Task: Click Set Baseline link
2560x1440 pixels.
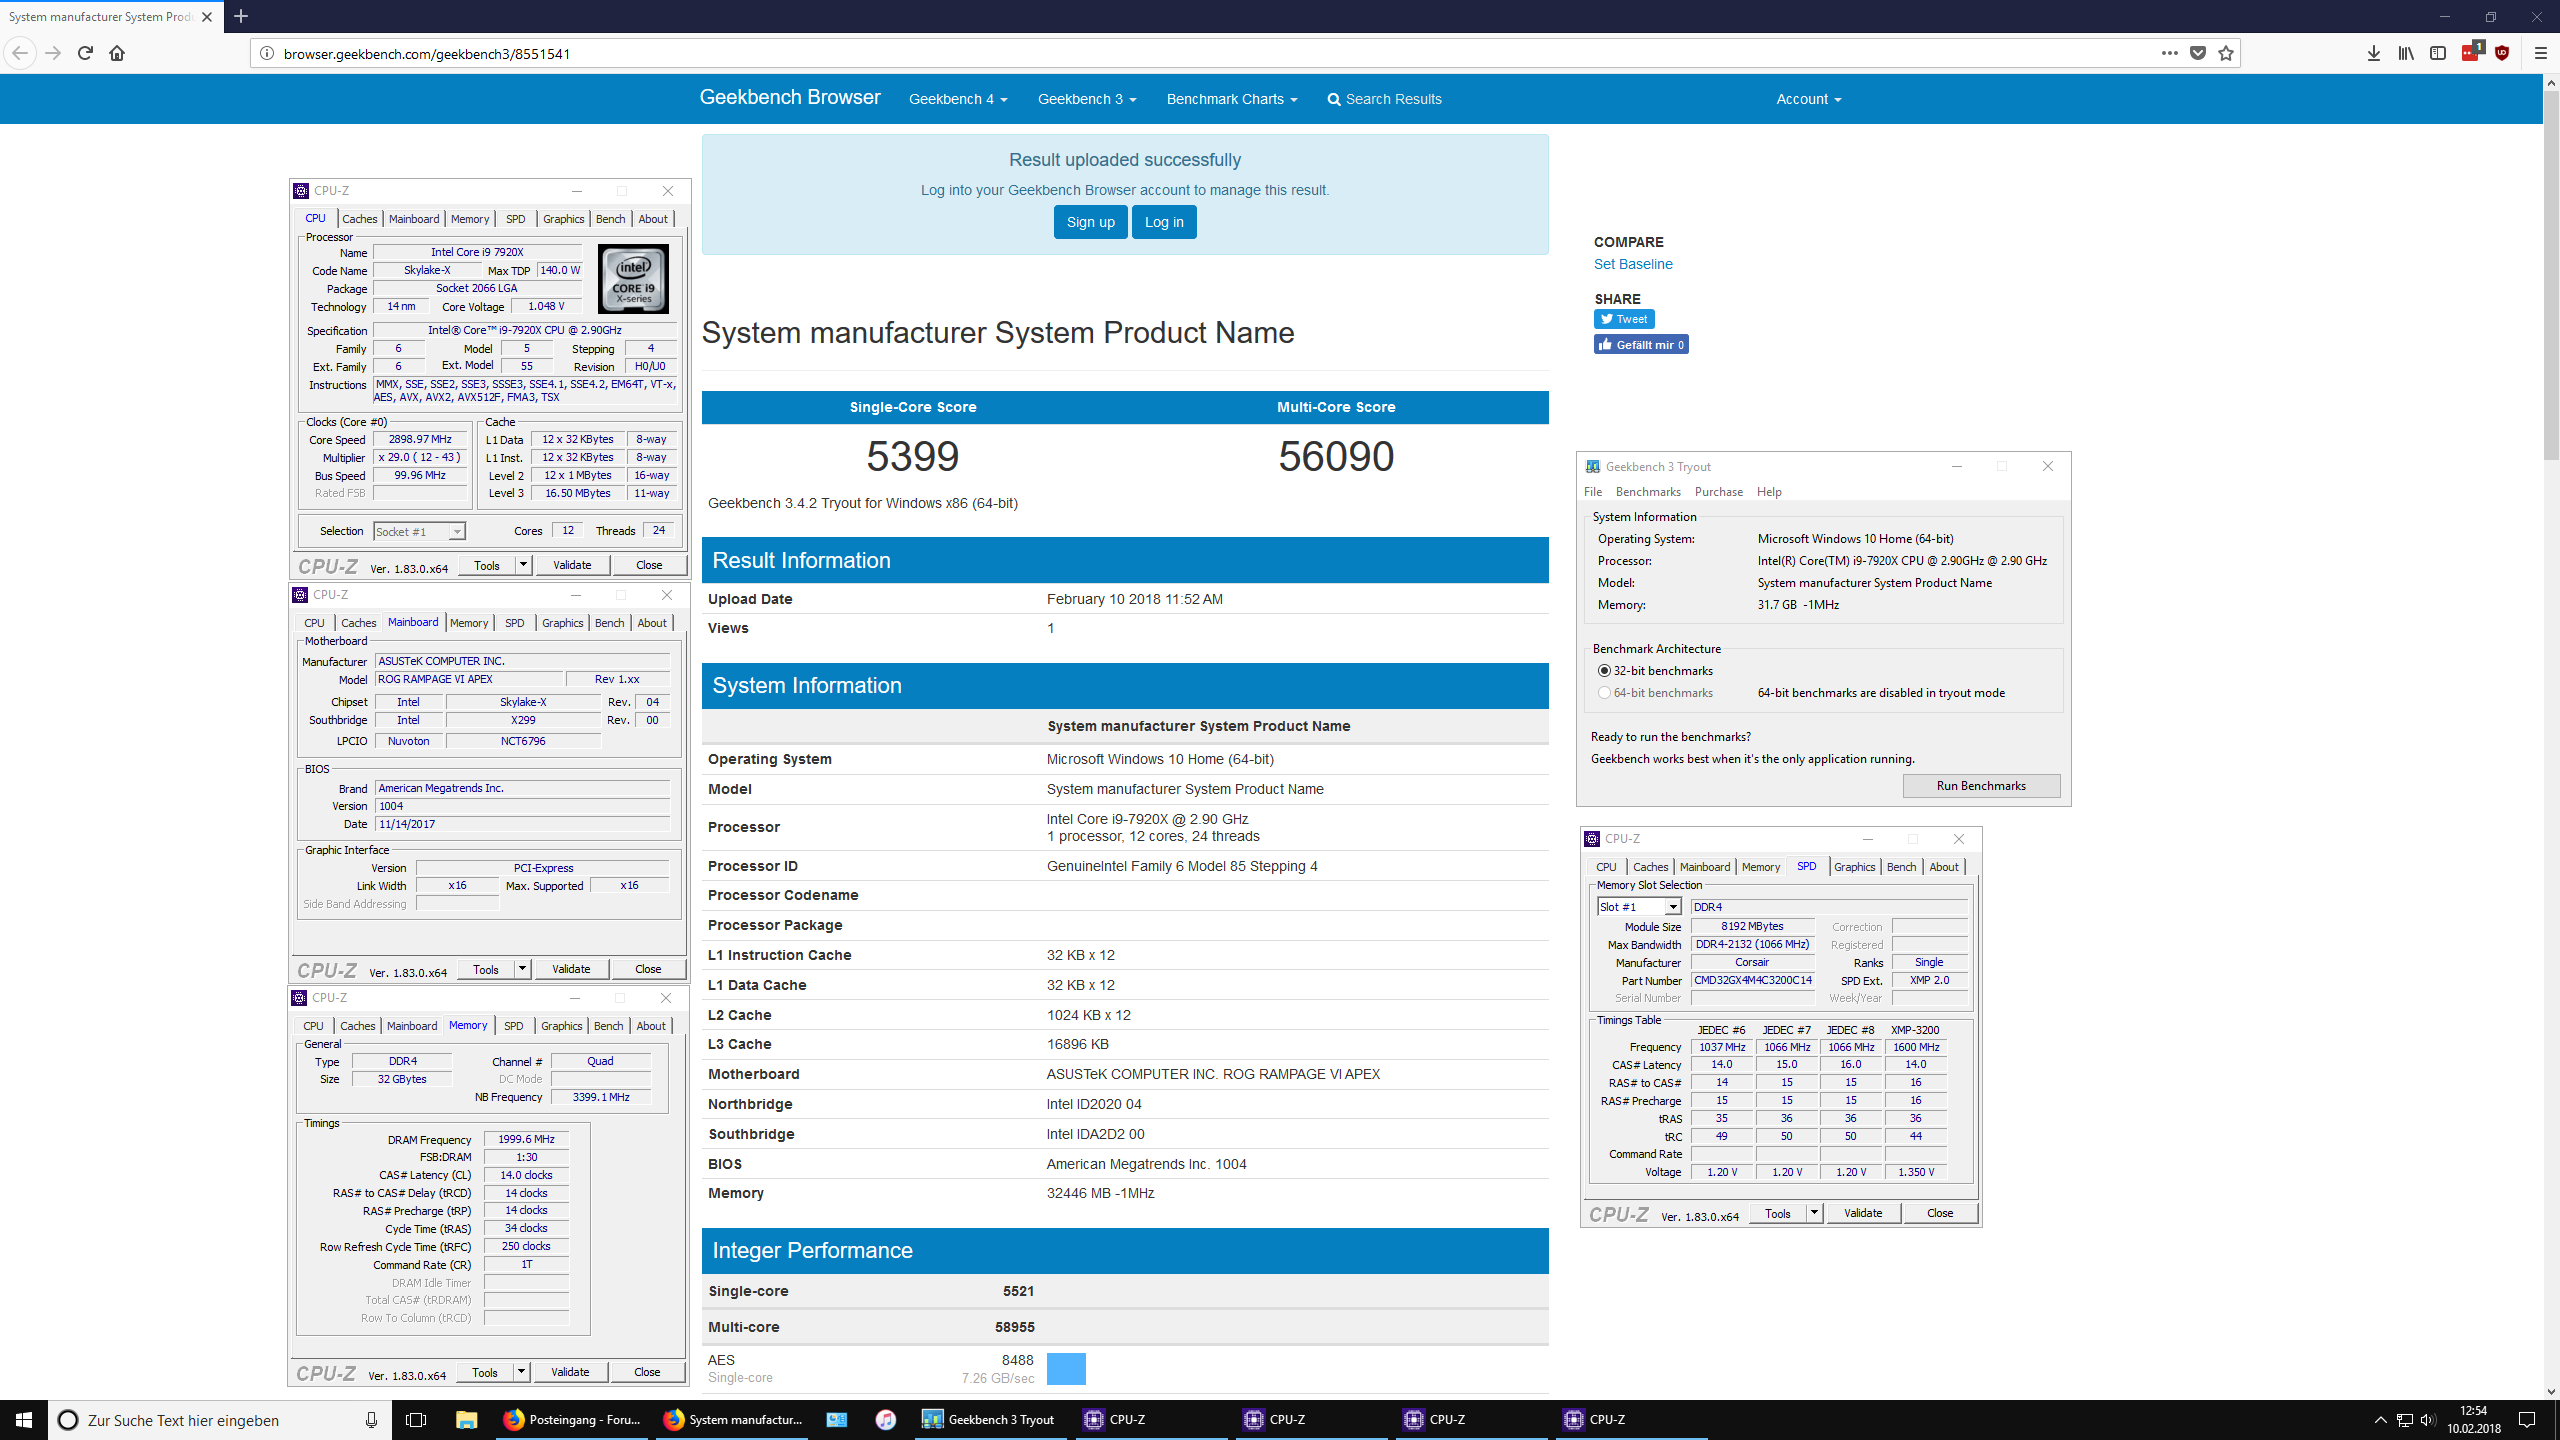Action: click(1633, 264)
